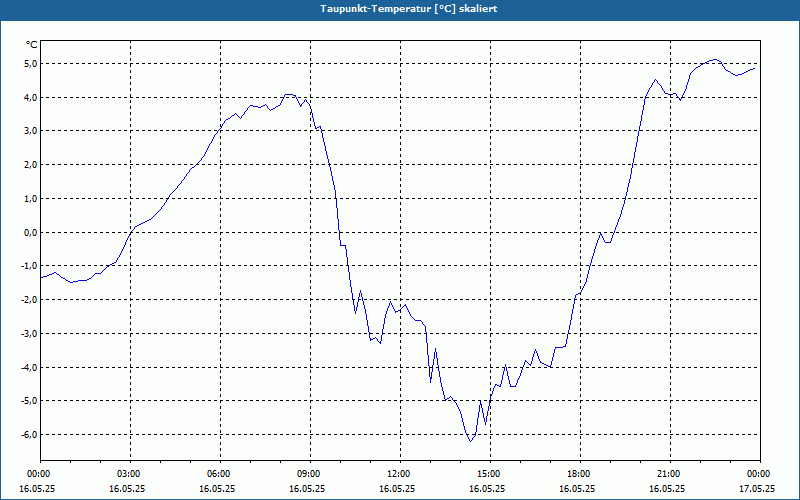Click the 03:00 time label

[x=130, y=474]
